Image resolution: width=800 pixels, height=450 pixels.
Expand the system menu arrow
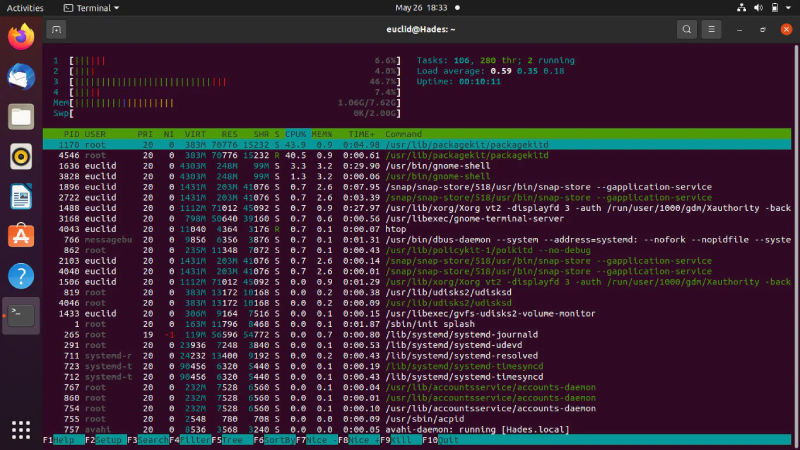[x=788, y=8]
